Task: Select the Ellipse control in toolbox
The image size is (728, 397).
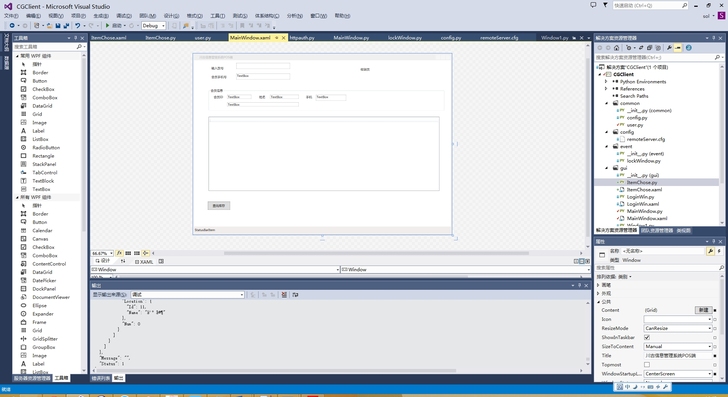Action: click(39, 306)
